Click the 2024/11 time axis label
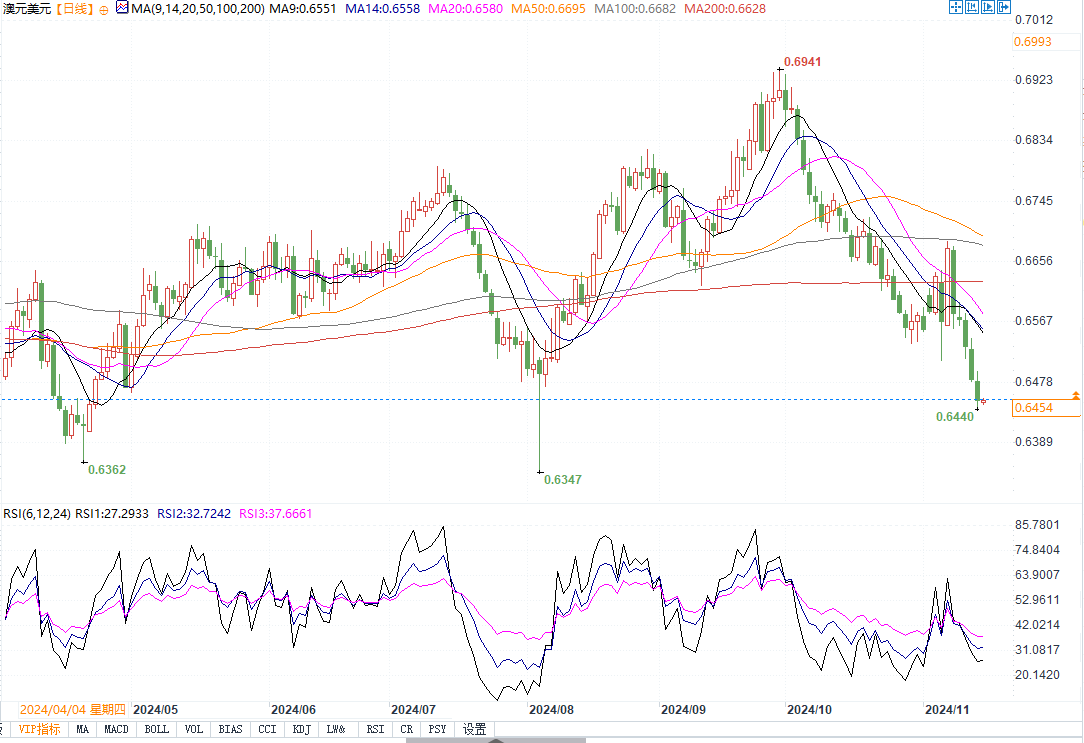 948,710
